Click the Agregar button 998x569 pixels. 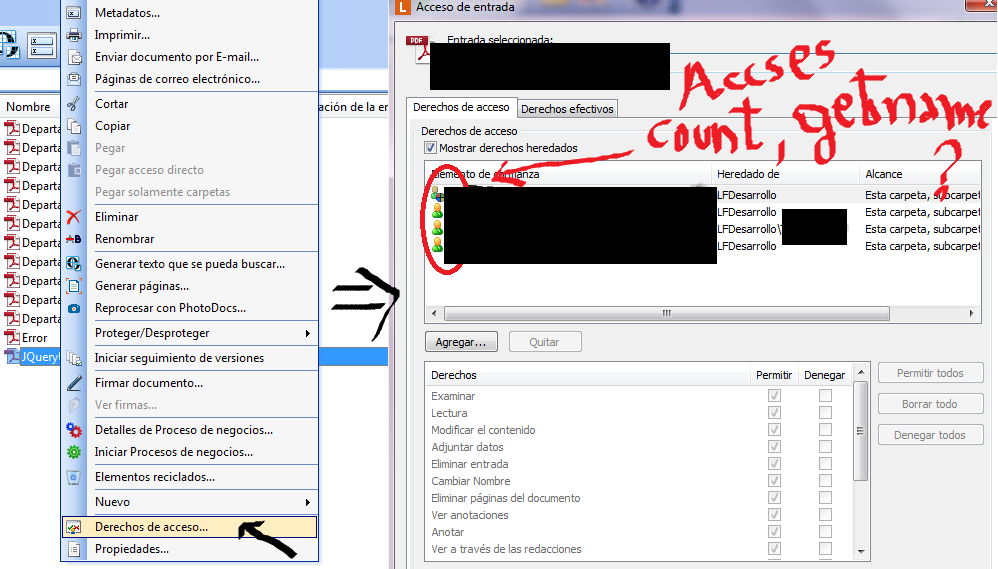click(x=461, y=342)
